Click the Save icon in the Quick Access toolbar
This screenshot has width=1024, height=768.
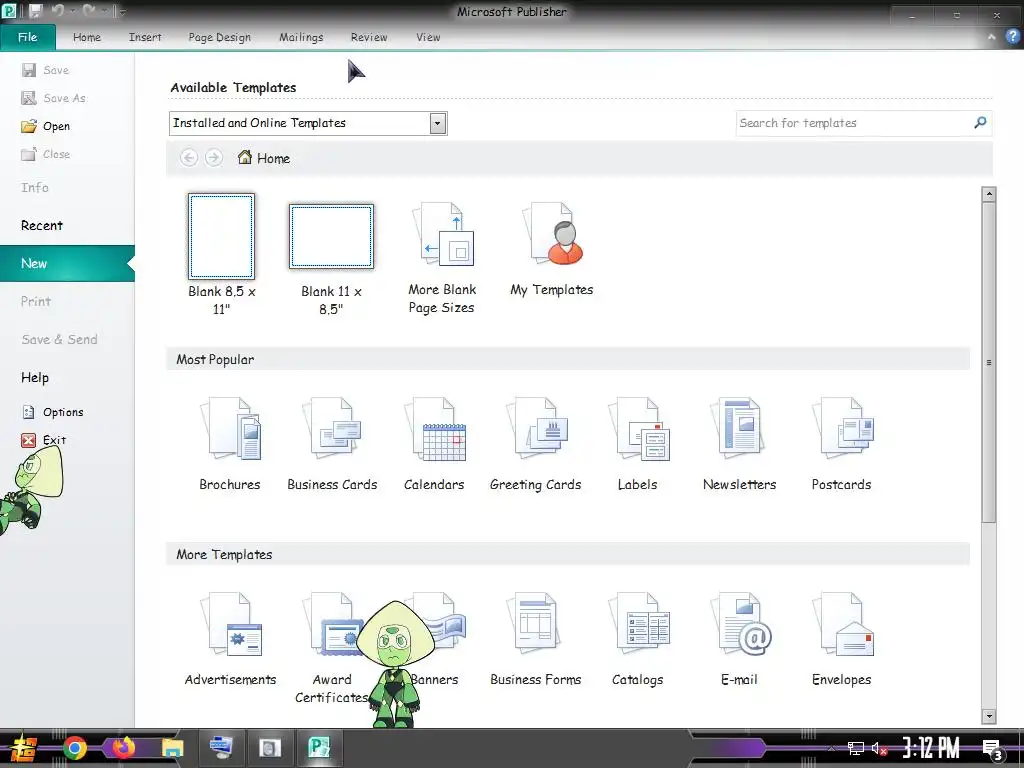[x=35, y=11]
